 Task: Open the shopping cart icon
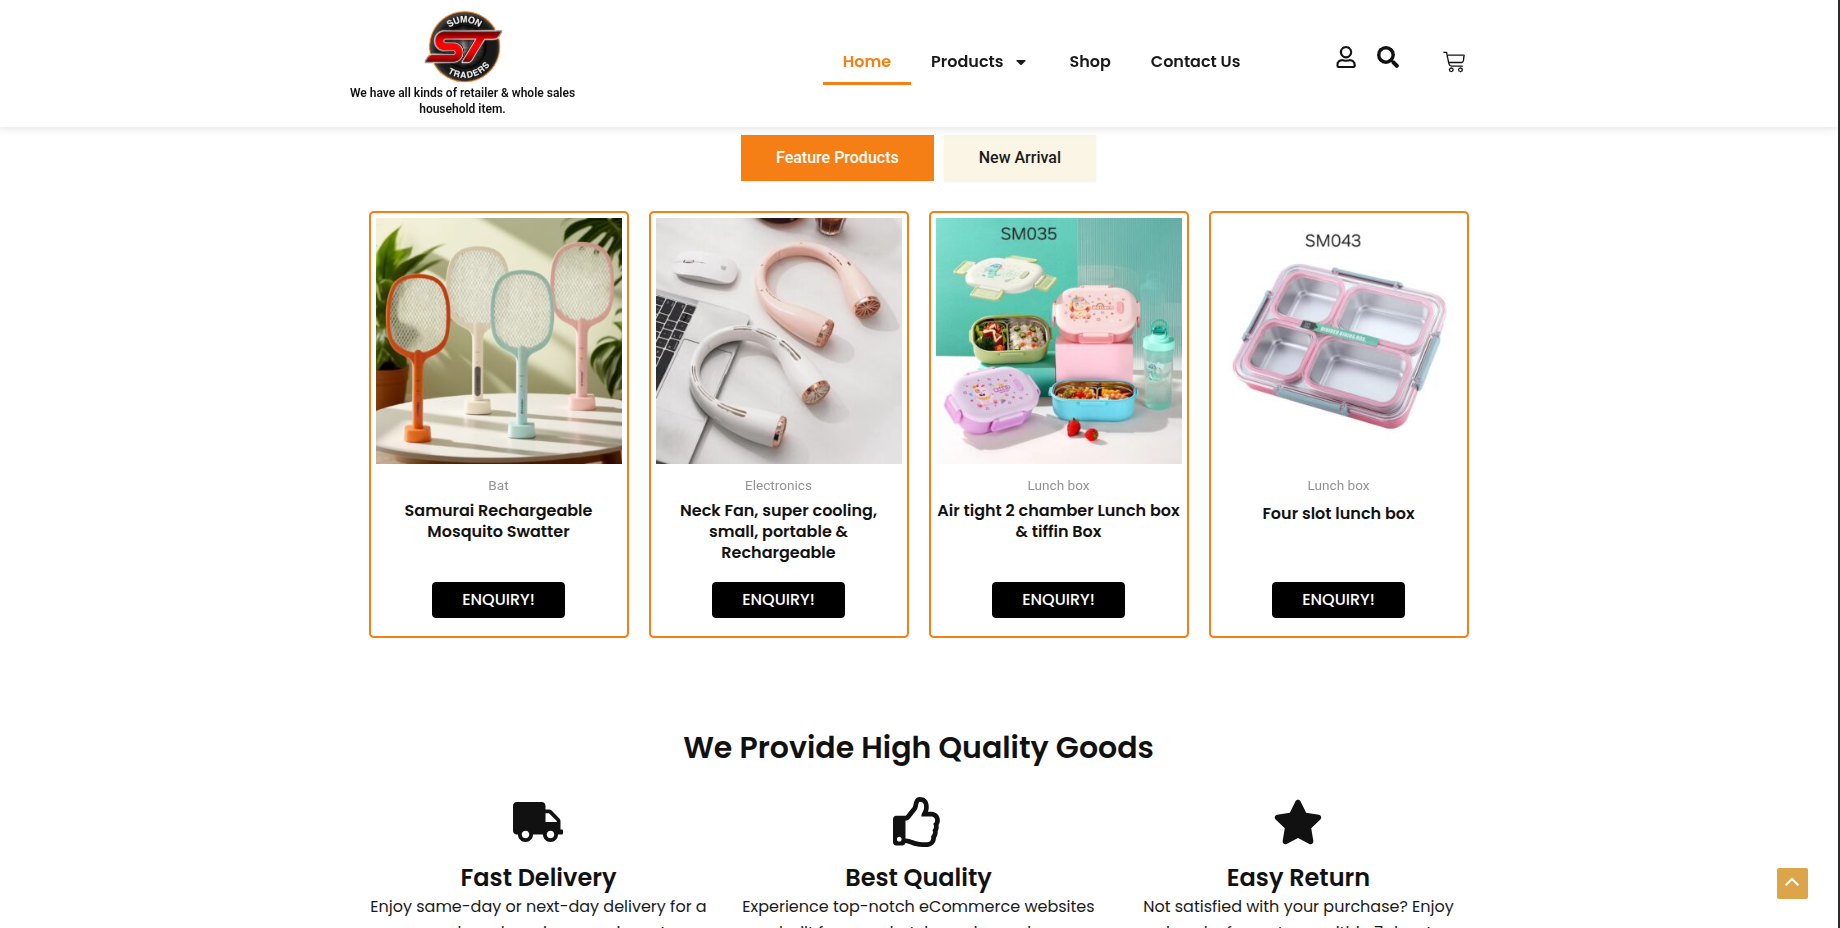click(1454, 62)
